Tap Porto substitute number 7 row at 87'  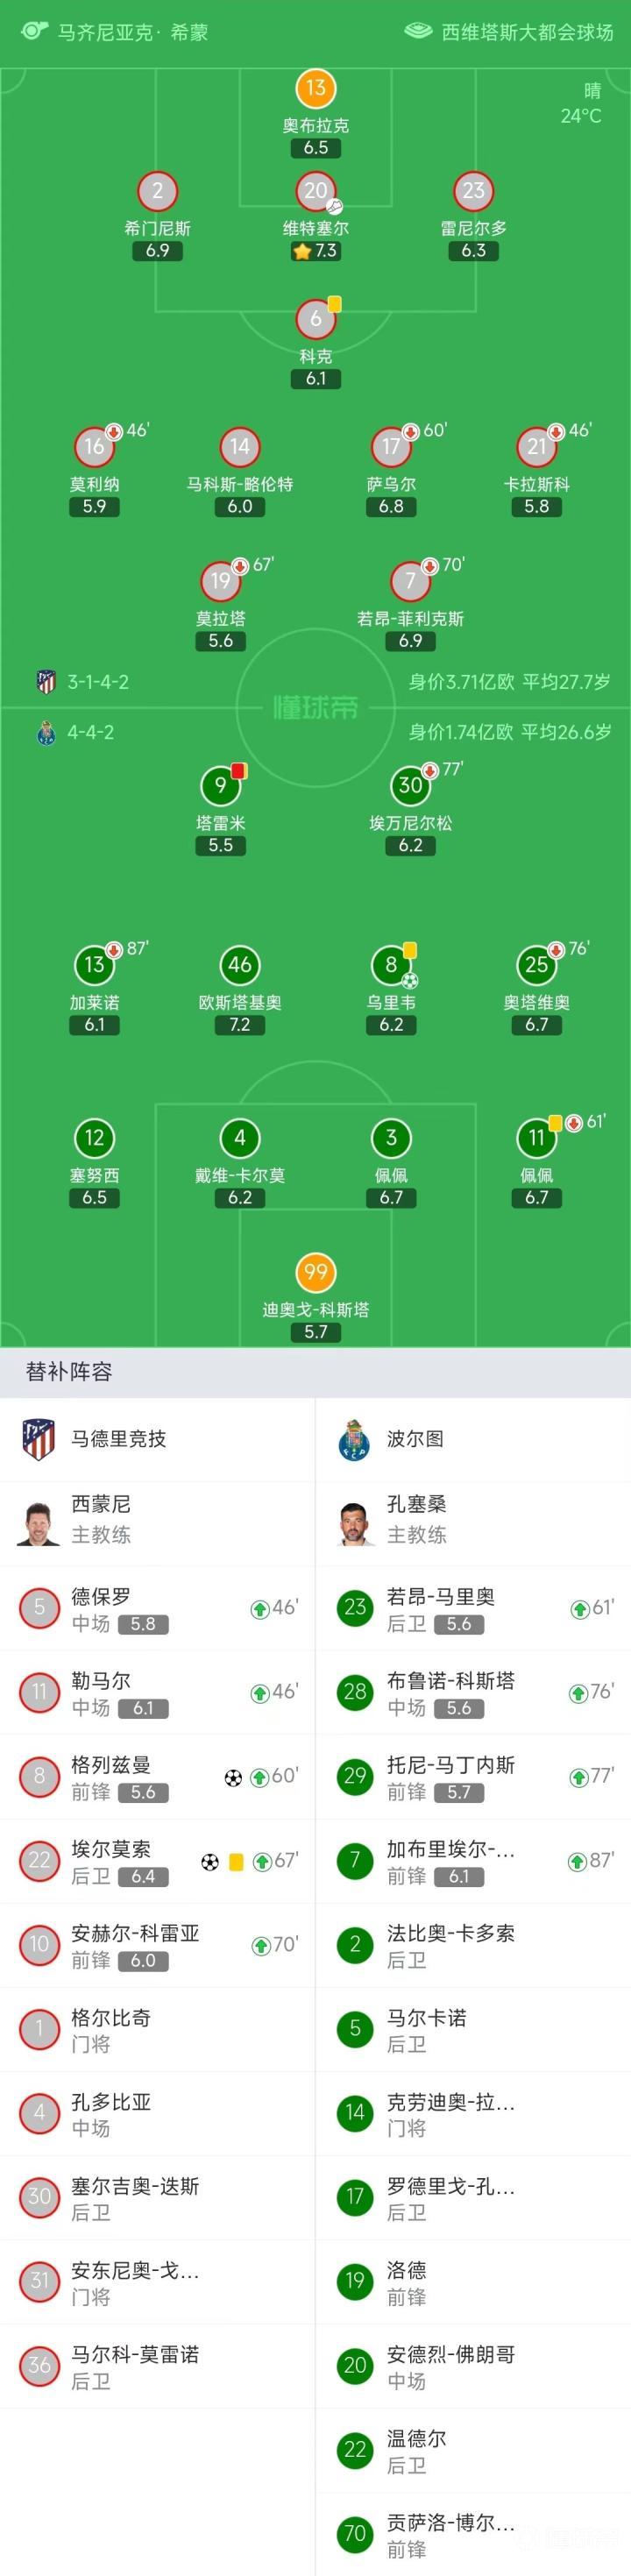point(473,1861)
